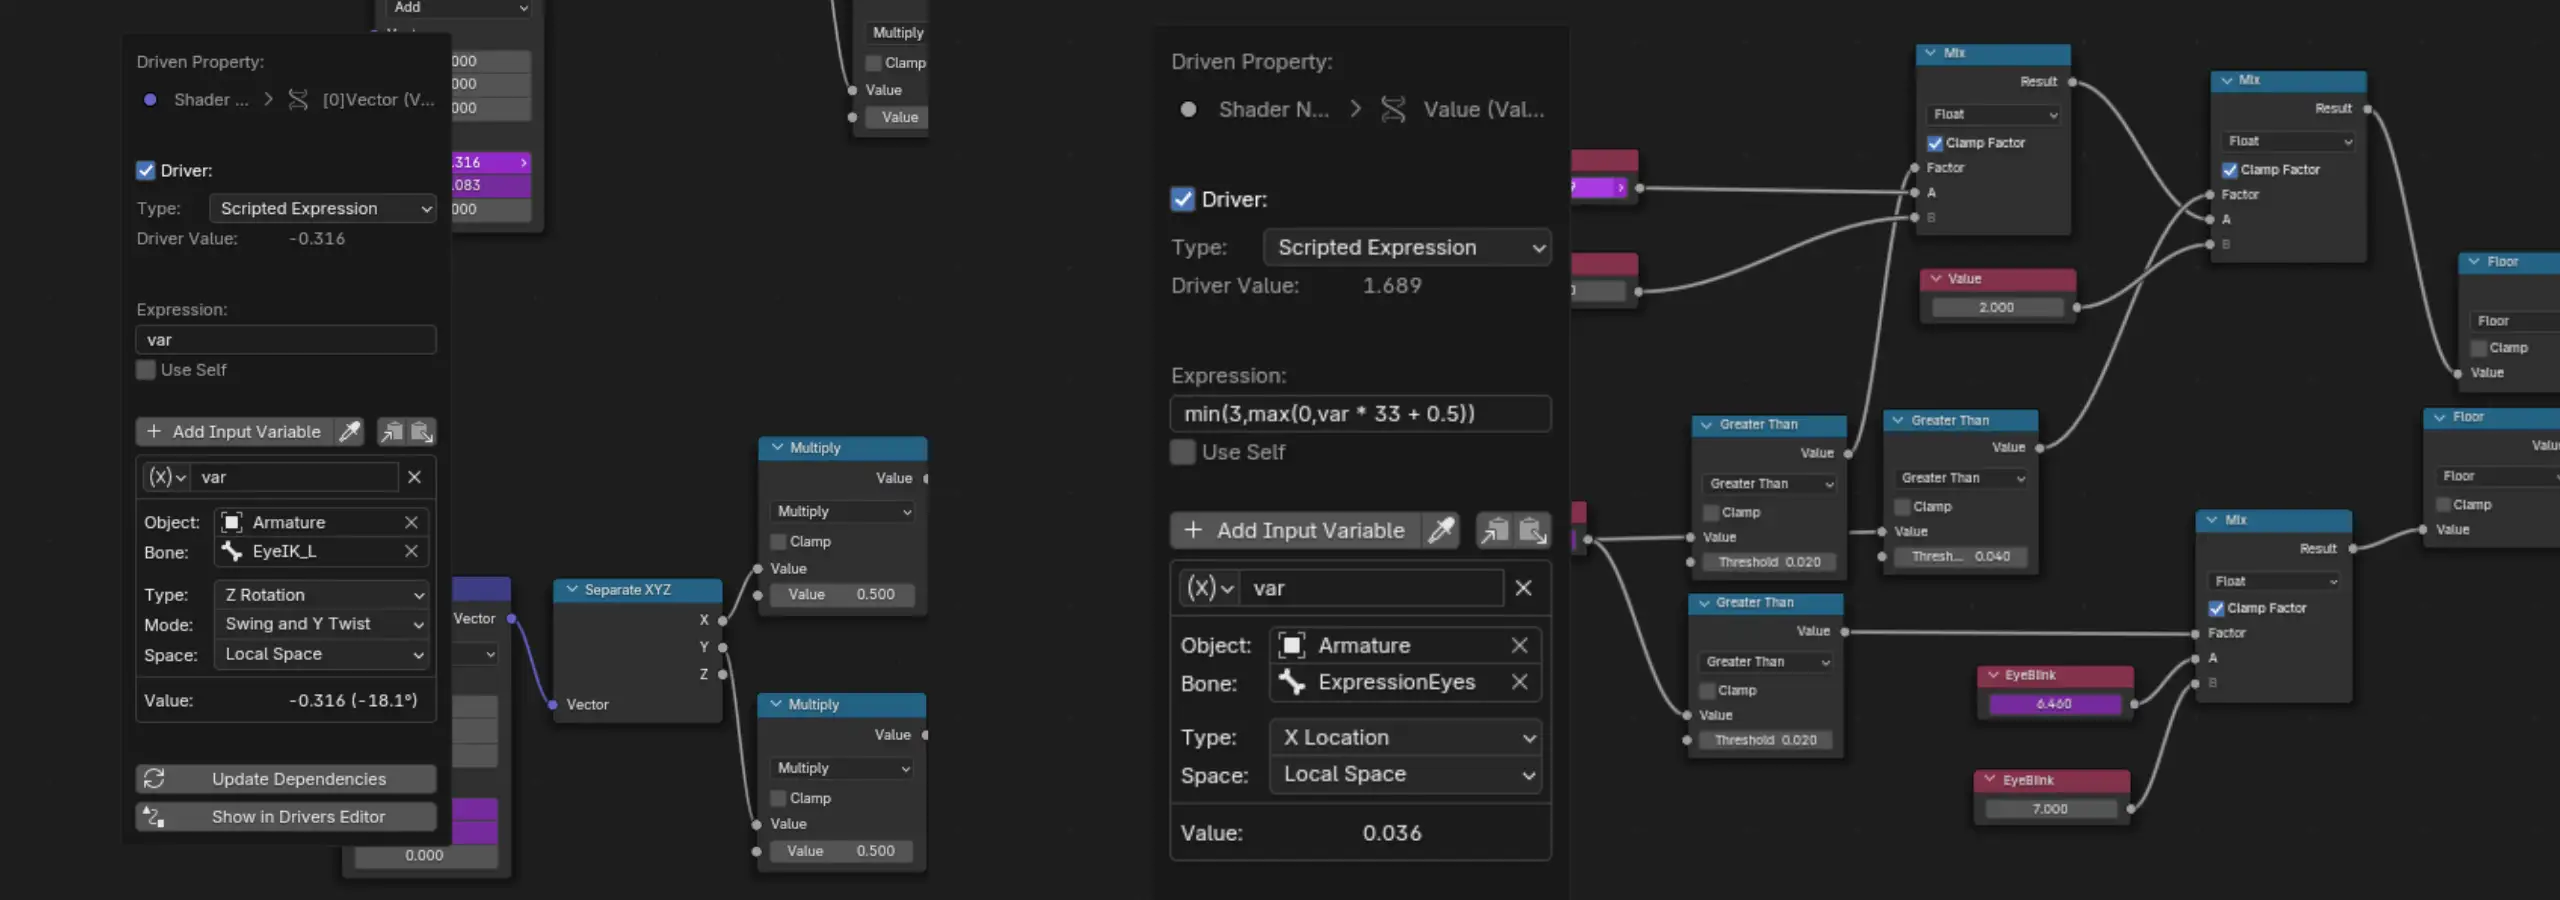2560x900 pixels.
Task: Open variable type dropdown in right panel
Action: pos(1211,588)
